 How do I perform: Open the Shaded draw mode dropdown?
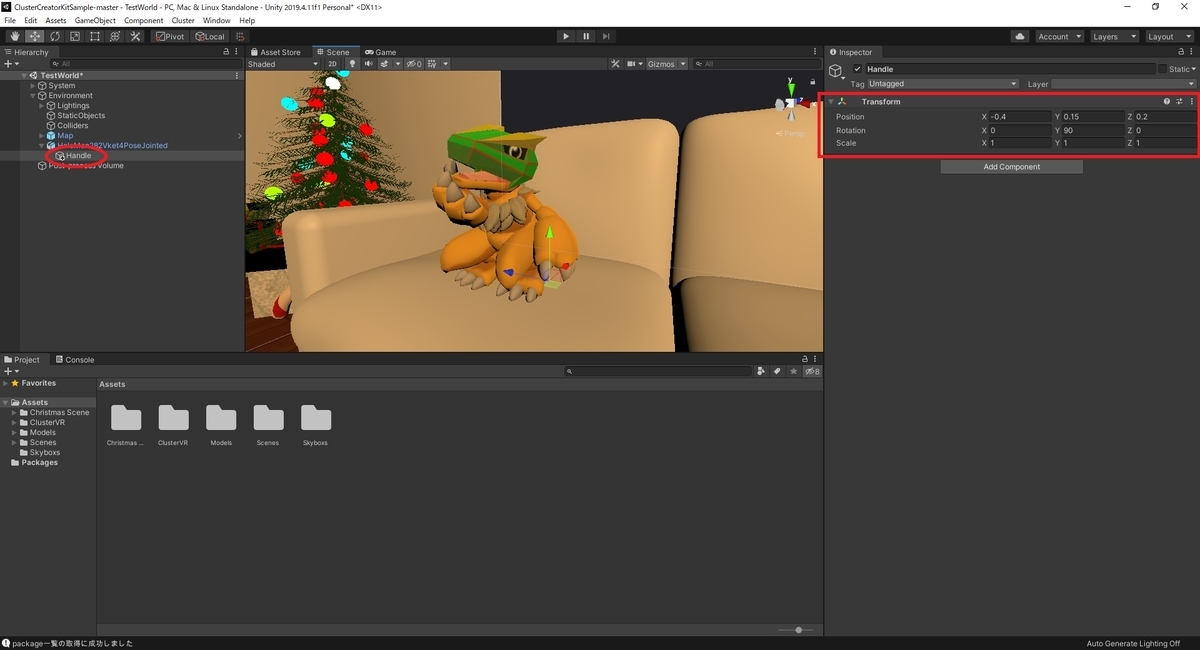pyautogui.click(x=283, y=64)
